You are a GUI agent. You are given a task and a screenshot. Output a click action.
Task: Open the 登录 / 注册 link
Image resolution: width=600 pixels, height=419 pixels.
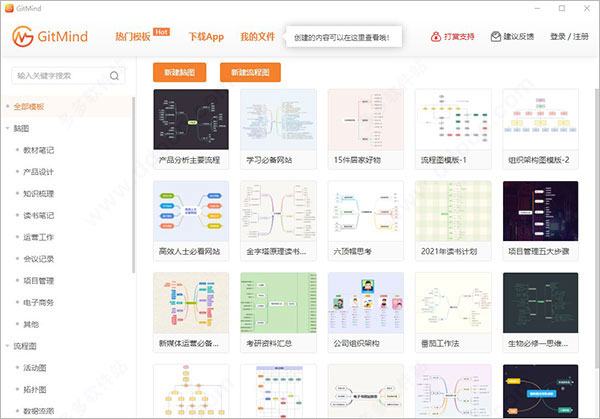pyautogui.click(x=569, y=37)
